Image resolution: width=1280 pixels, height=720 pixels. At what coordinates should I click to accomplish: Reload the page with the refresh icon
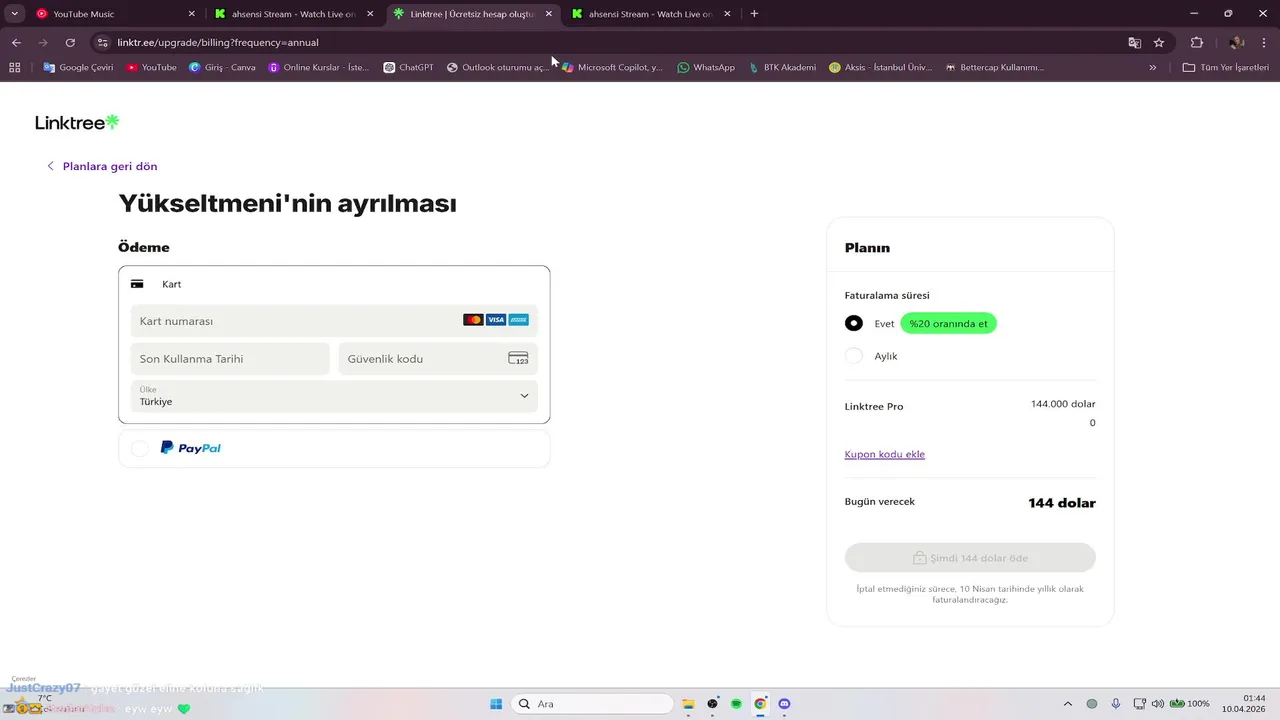70,43
